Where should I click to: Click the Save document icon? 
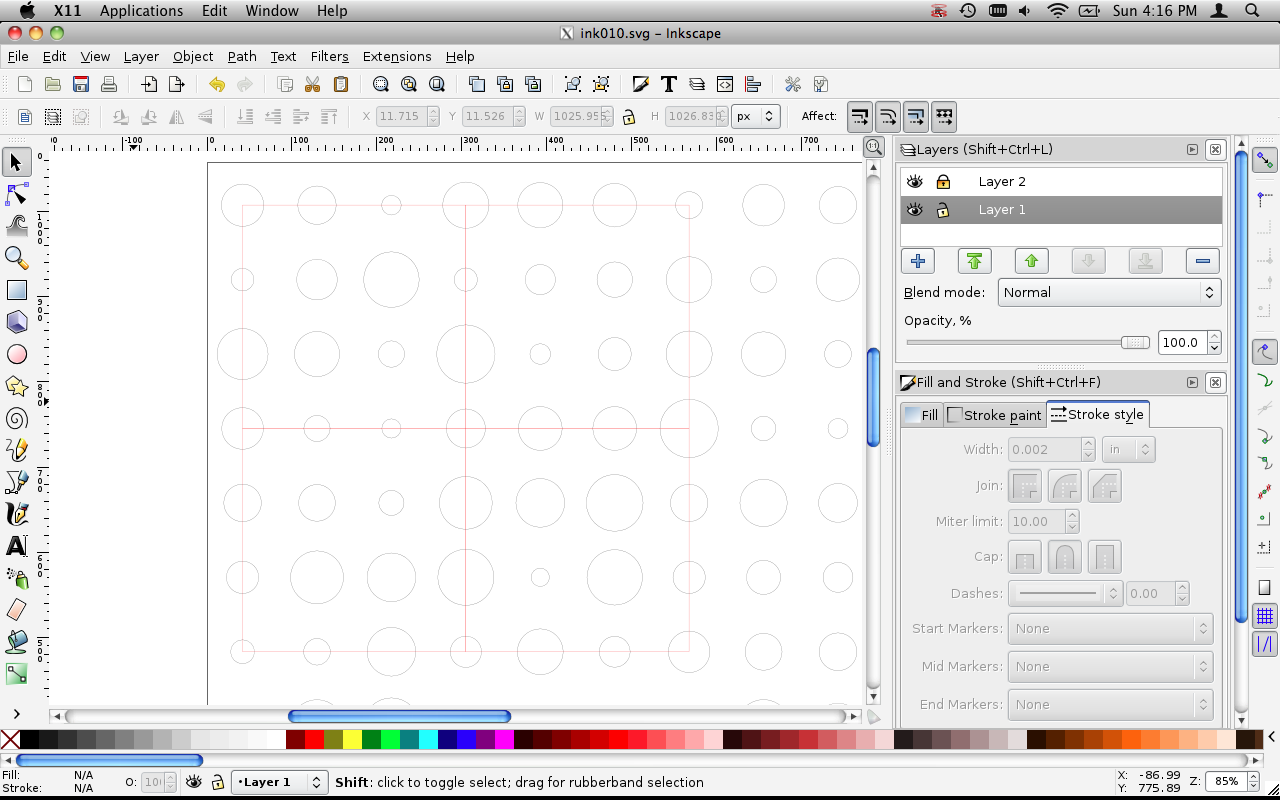[81, 84]
